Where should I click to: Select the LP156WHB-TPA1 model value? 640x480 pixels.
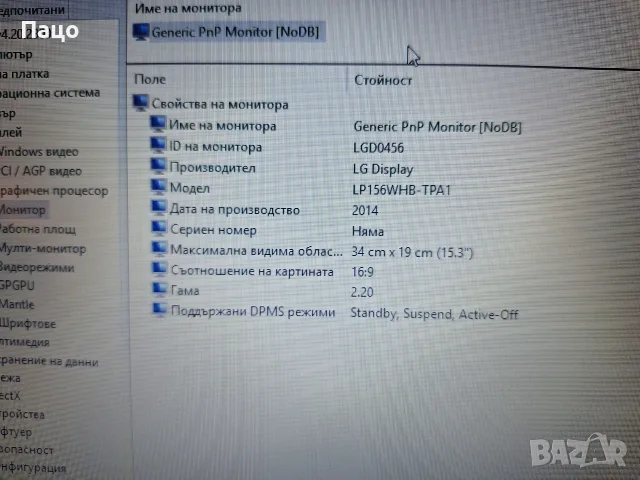coord(402,190)
